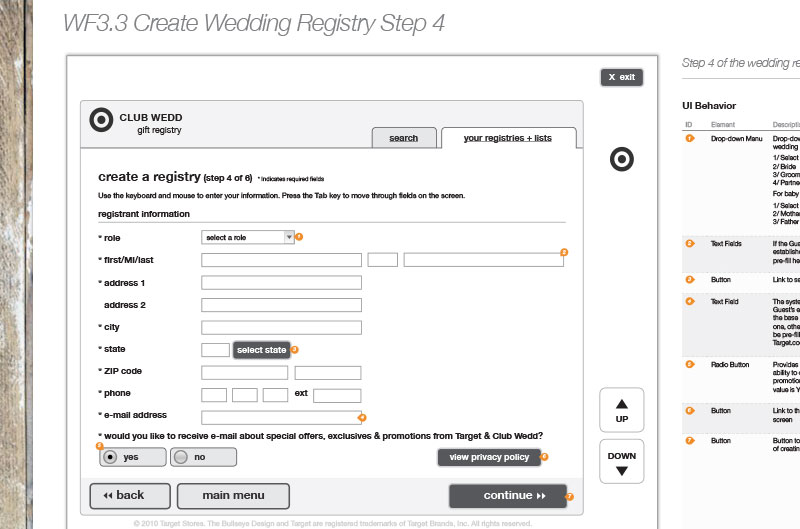Click the first ZIP code field
This screenshot has width=800, height=529.
[x=244, y=372]
